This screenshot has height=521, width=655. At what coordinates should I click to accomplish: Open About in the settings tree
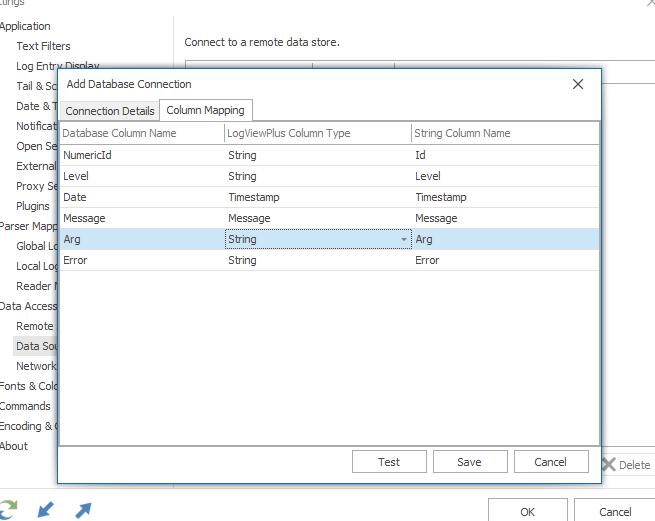pyautogui.click(x=14, y=446)
